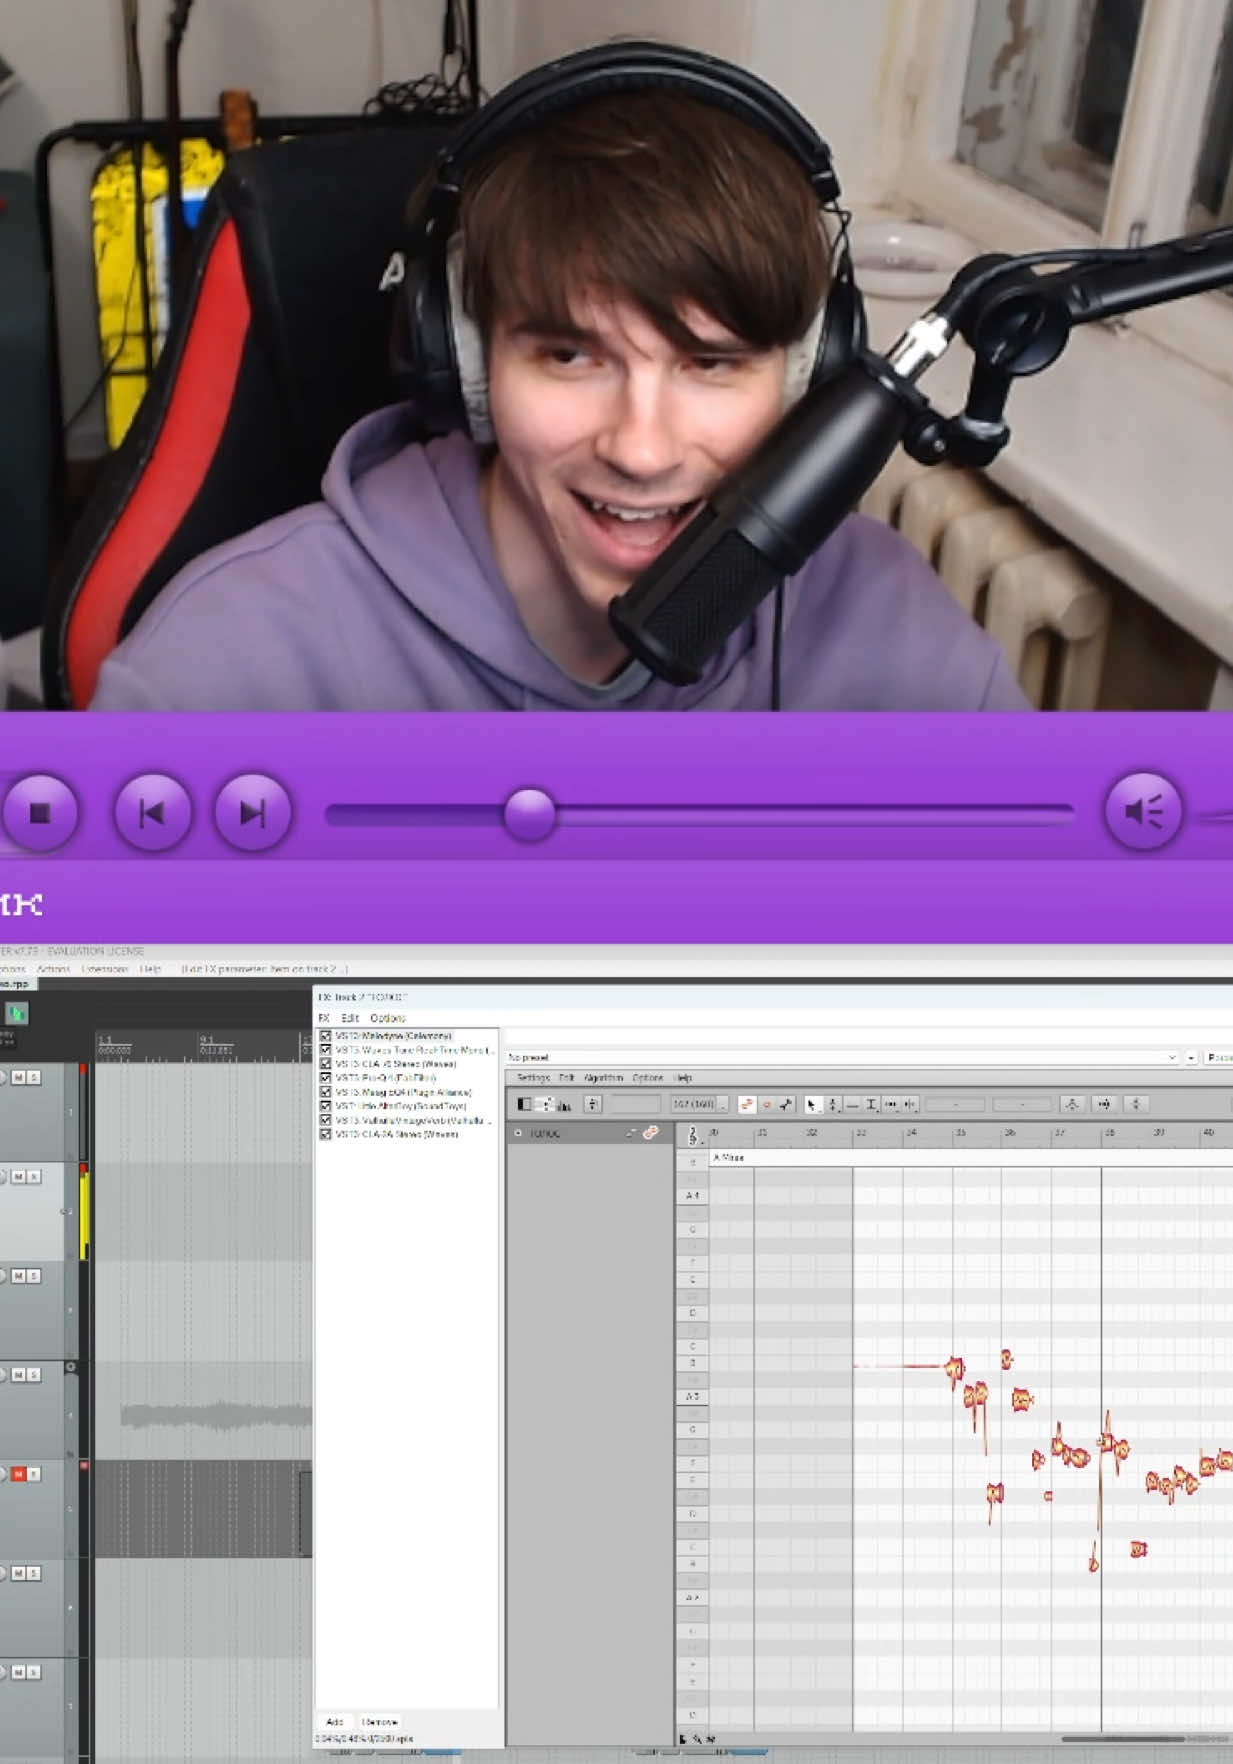
Task: Solo track 4 with its S button
Action: pos(33,1374)
